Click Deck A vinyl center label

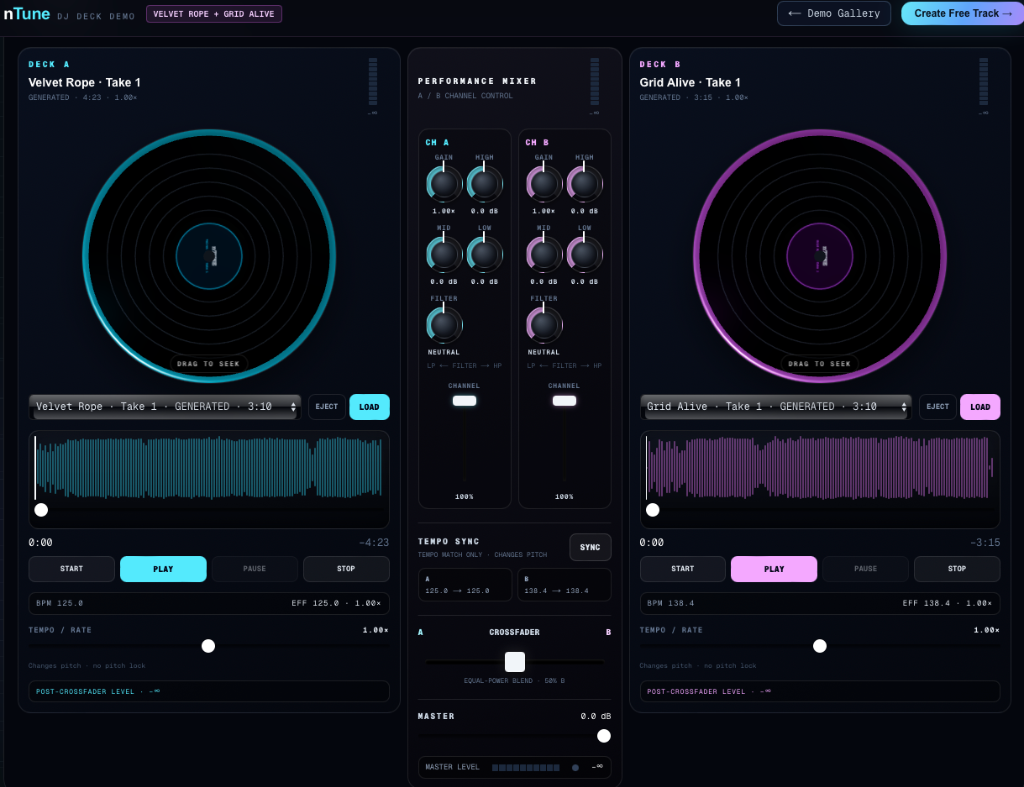209,256
